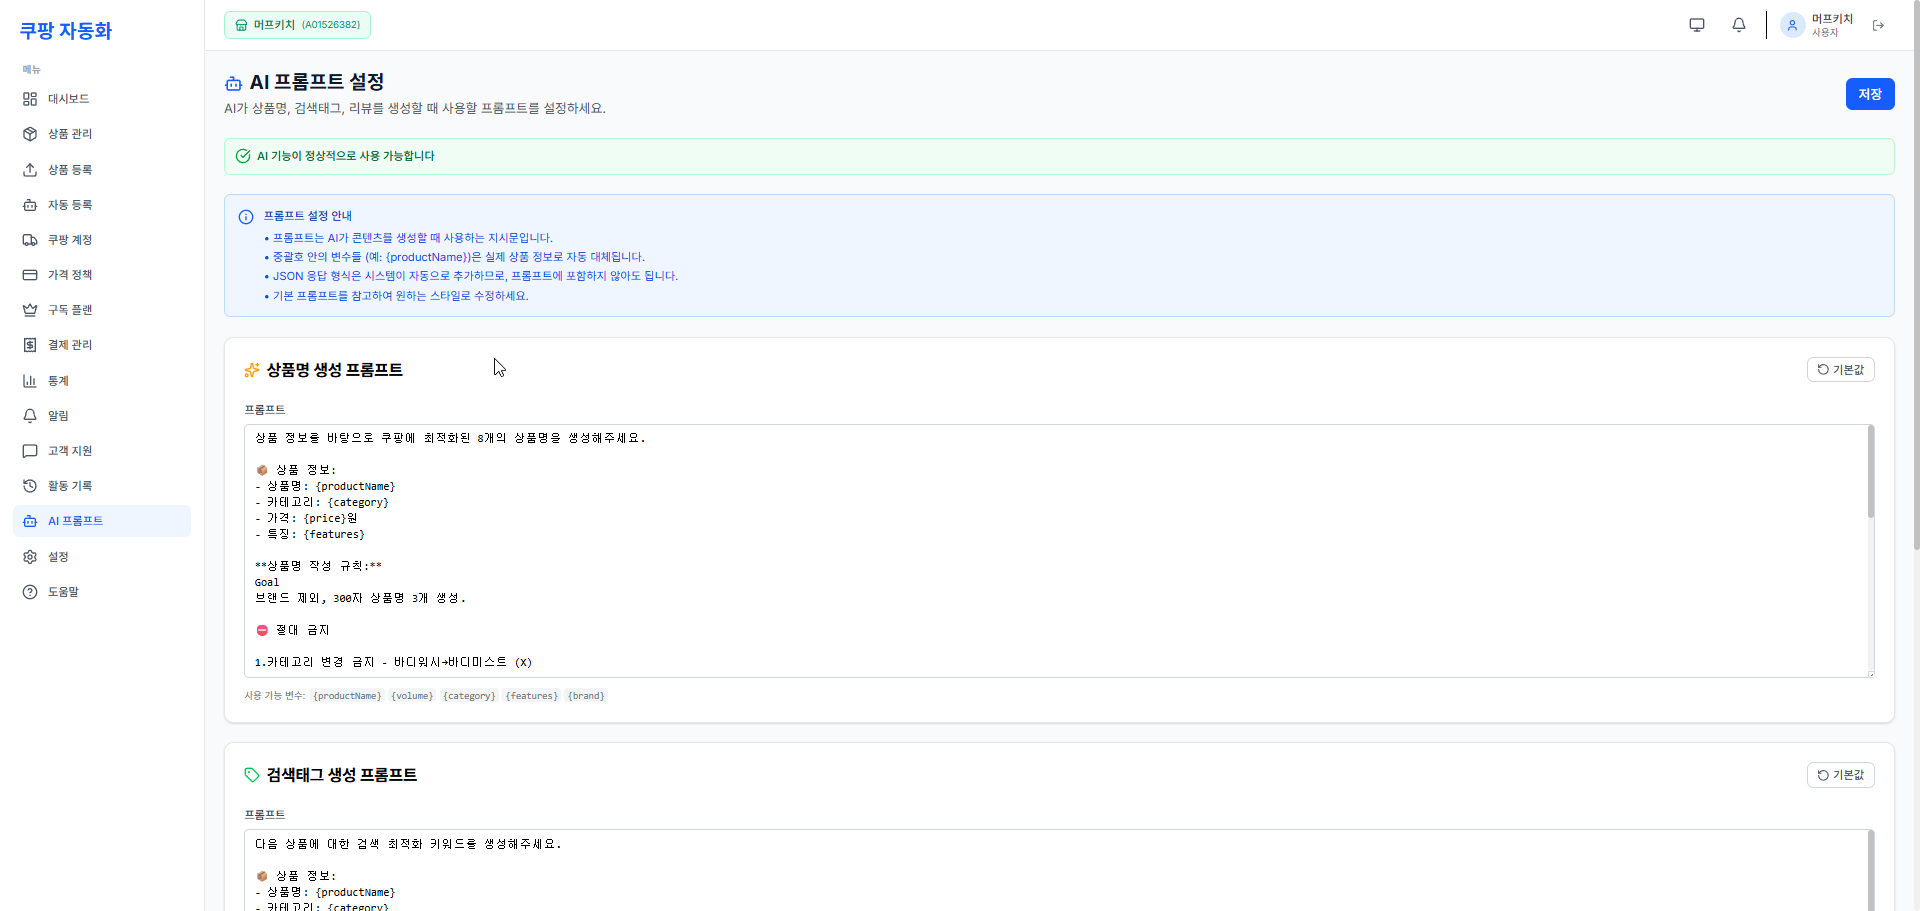Open 상품 관리 box icon in sidebar
The image size is (1920, 911).
pos(30,134)
